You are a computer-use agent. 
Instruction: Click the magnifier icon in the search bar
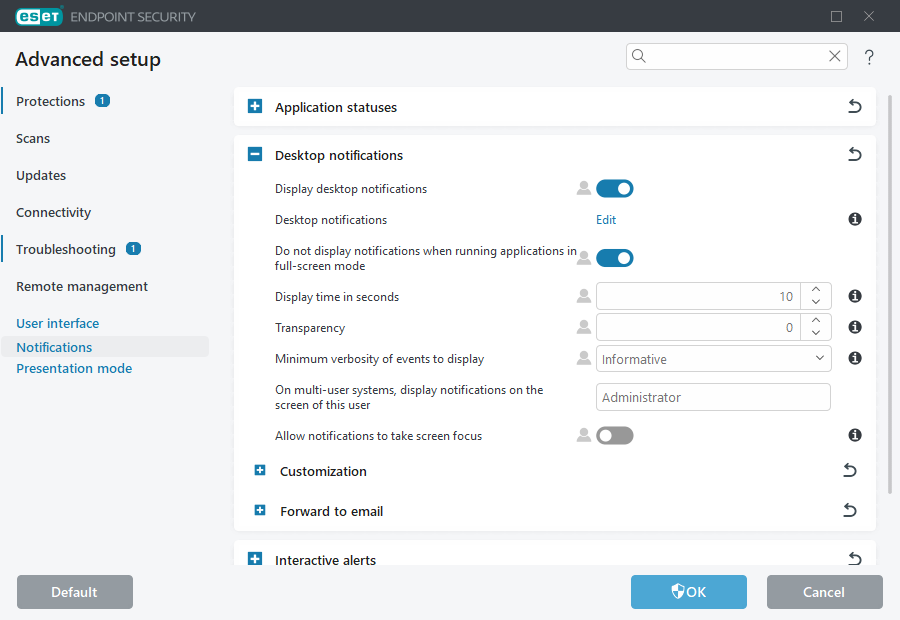[x=639, y=56]
